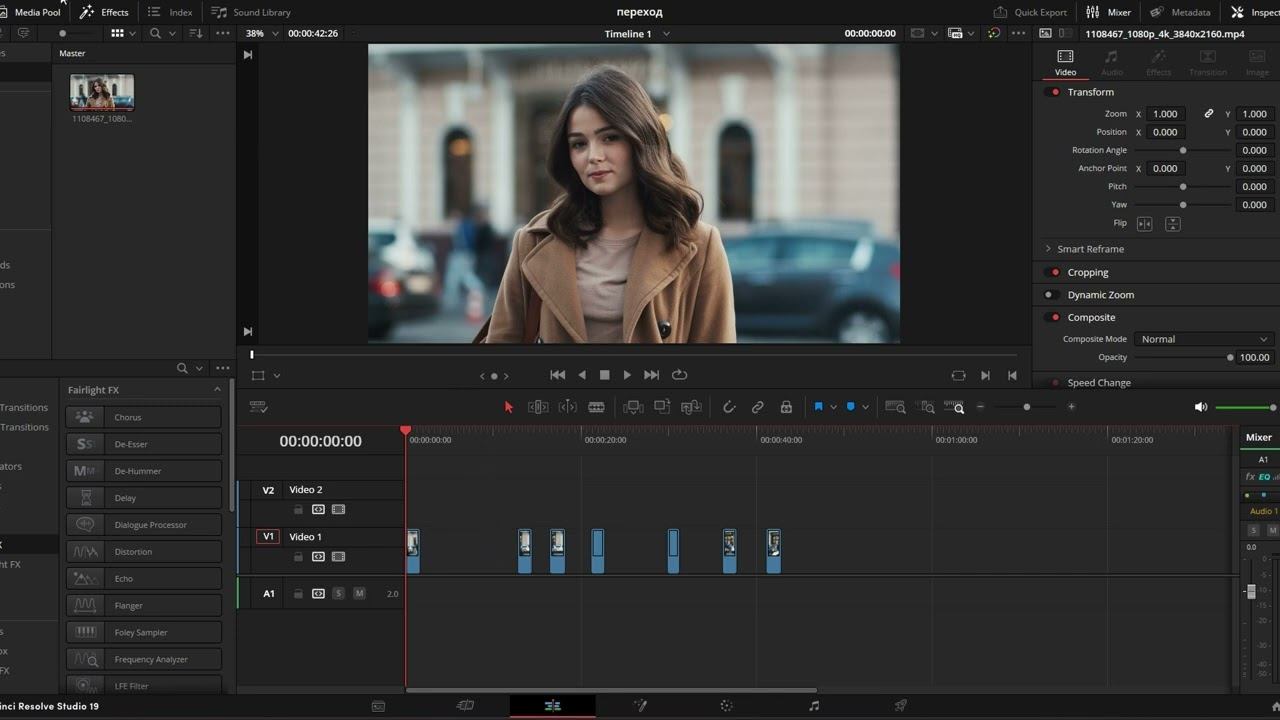Open the Mixer panel button
Screen dimensions: 1280x720
[1109, 12]
